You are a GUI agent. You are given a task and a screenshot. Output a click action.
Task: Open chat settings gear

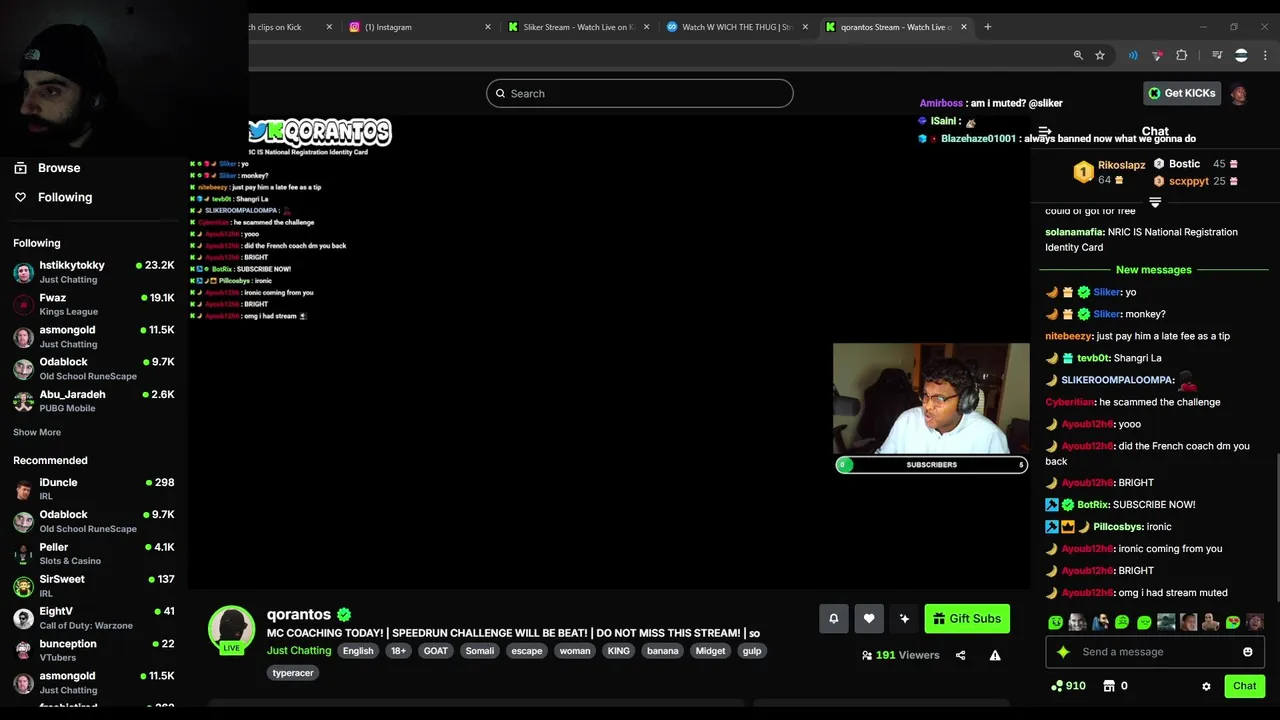pos(1206,686)
